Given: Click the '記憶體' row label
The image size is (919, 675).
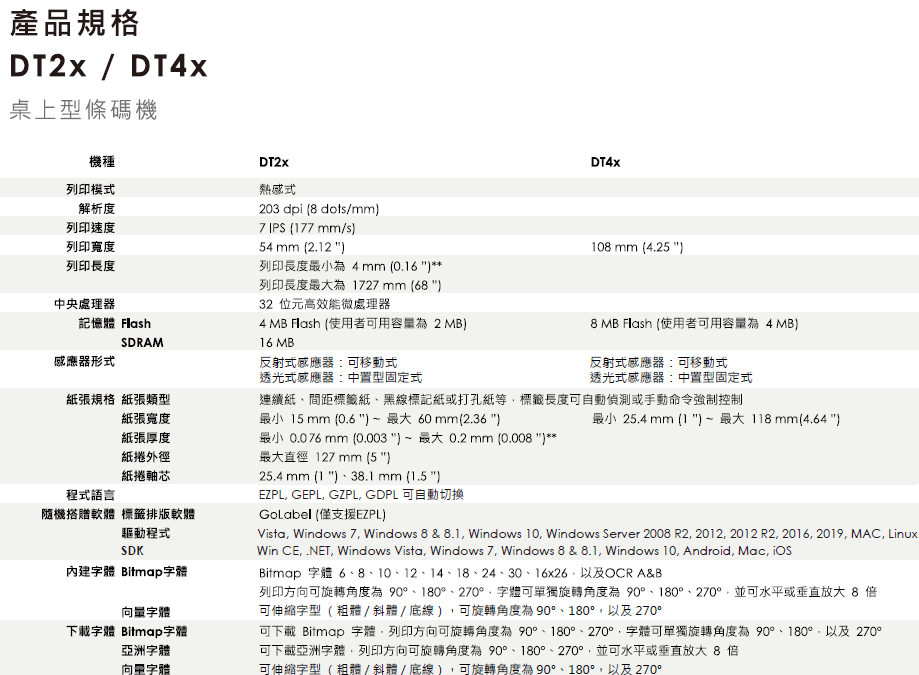Looking at the screenshot, I should [97, 323].
